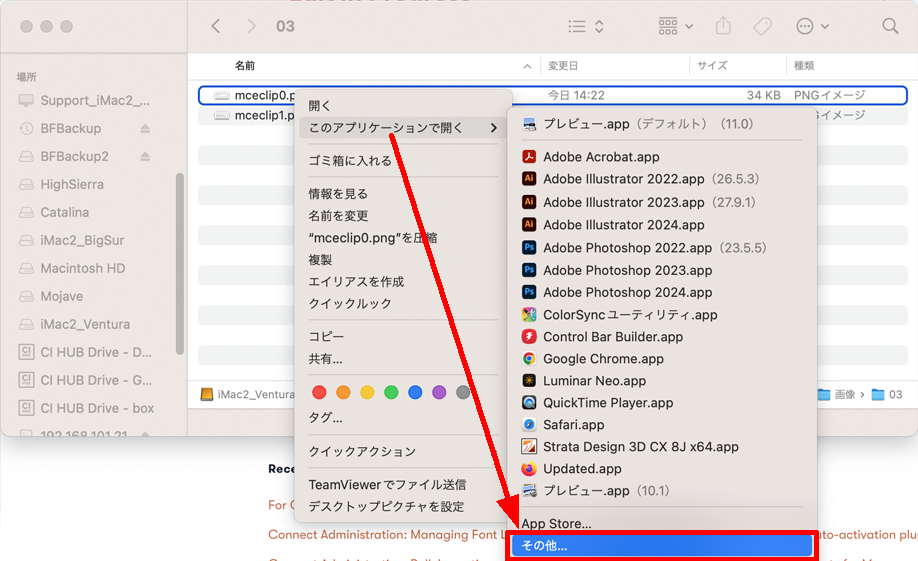The width and height of the screenshot is (918, 561).
Task: Open with Safari.app
Action: coord(563,425)
